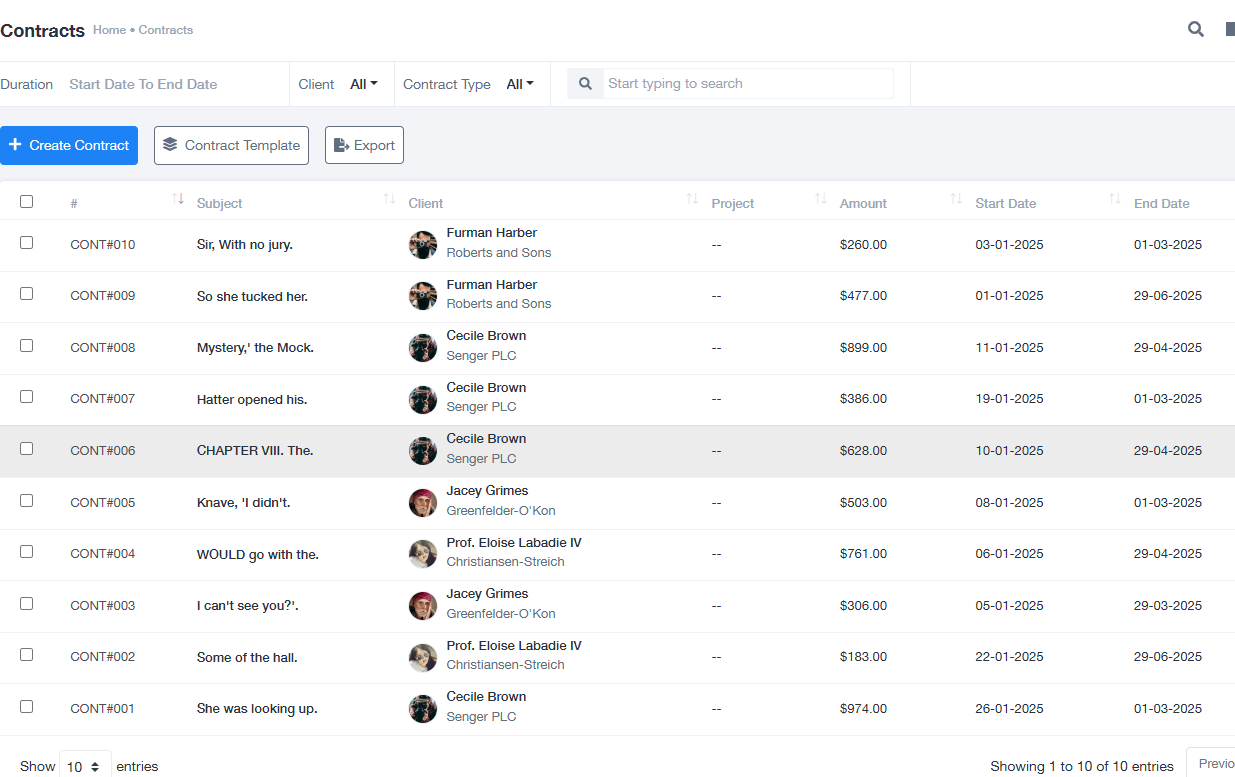The image size is (1235, 777).
Task: Click the search magnifier icon in top header
Action: click(x=1195, y=29)
